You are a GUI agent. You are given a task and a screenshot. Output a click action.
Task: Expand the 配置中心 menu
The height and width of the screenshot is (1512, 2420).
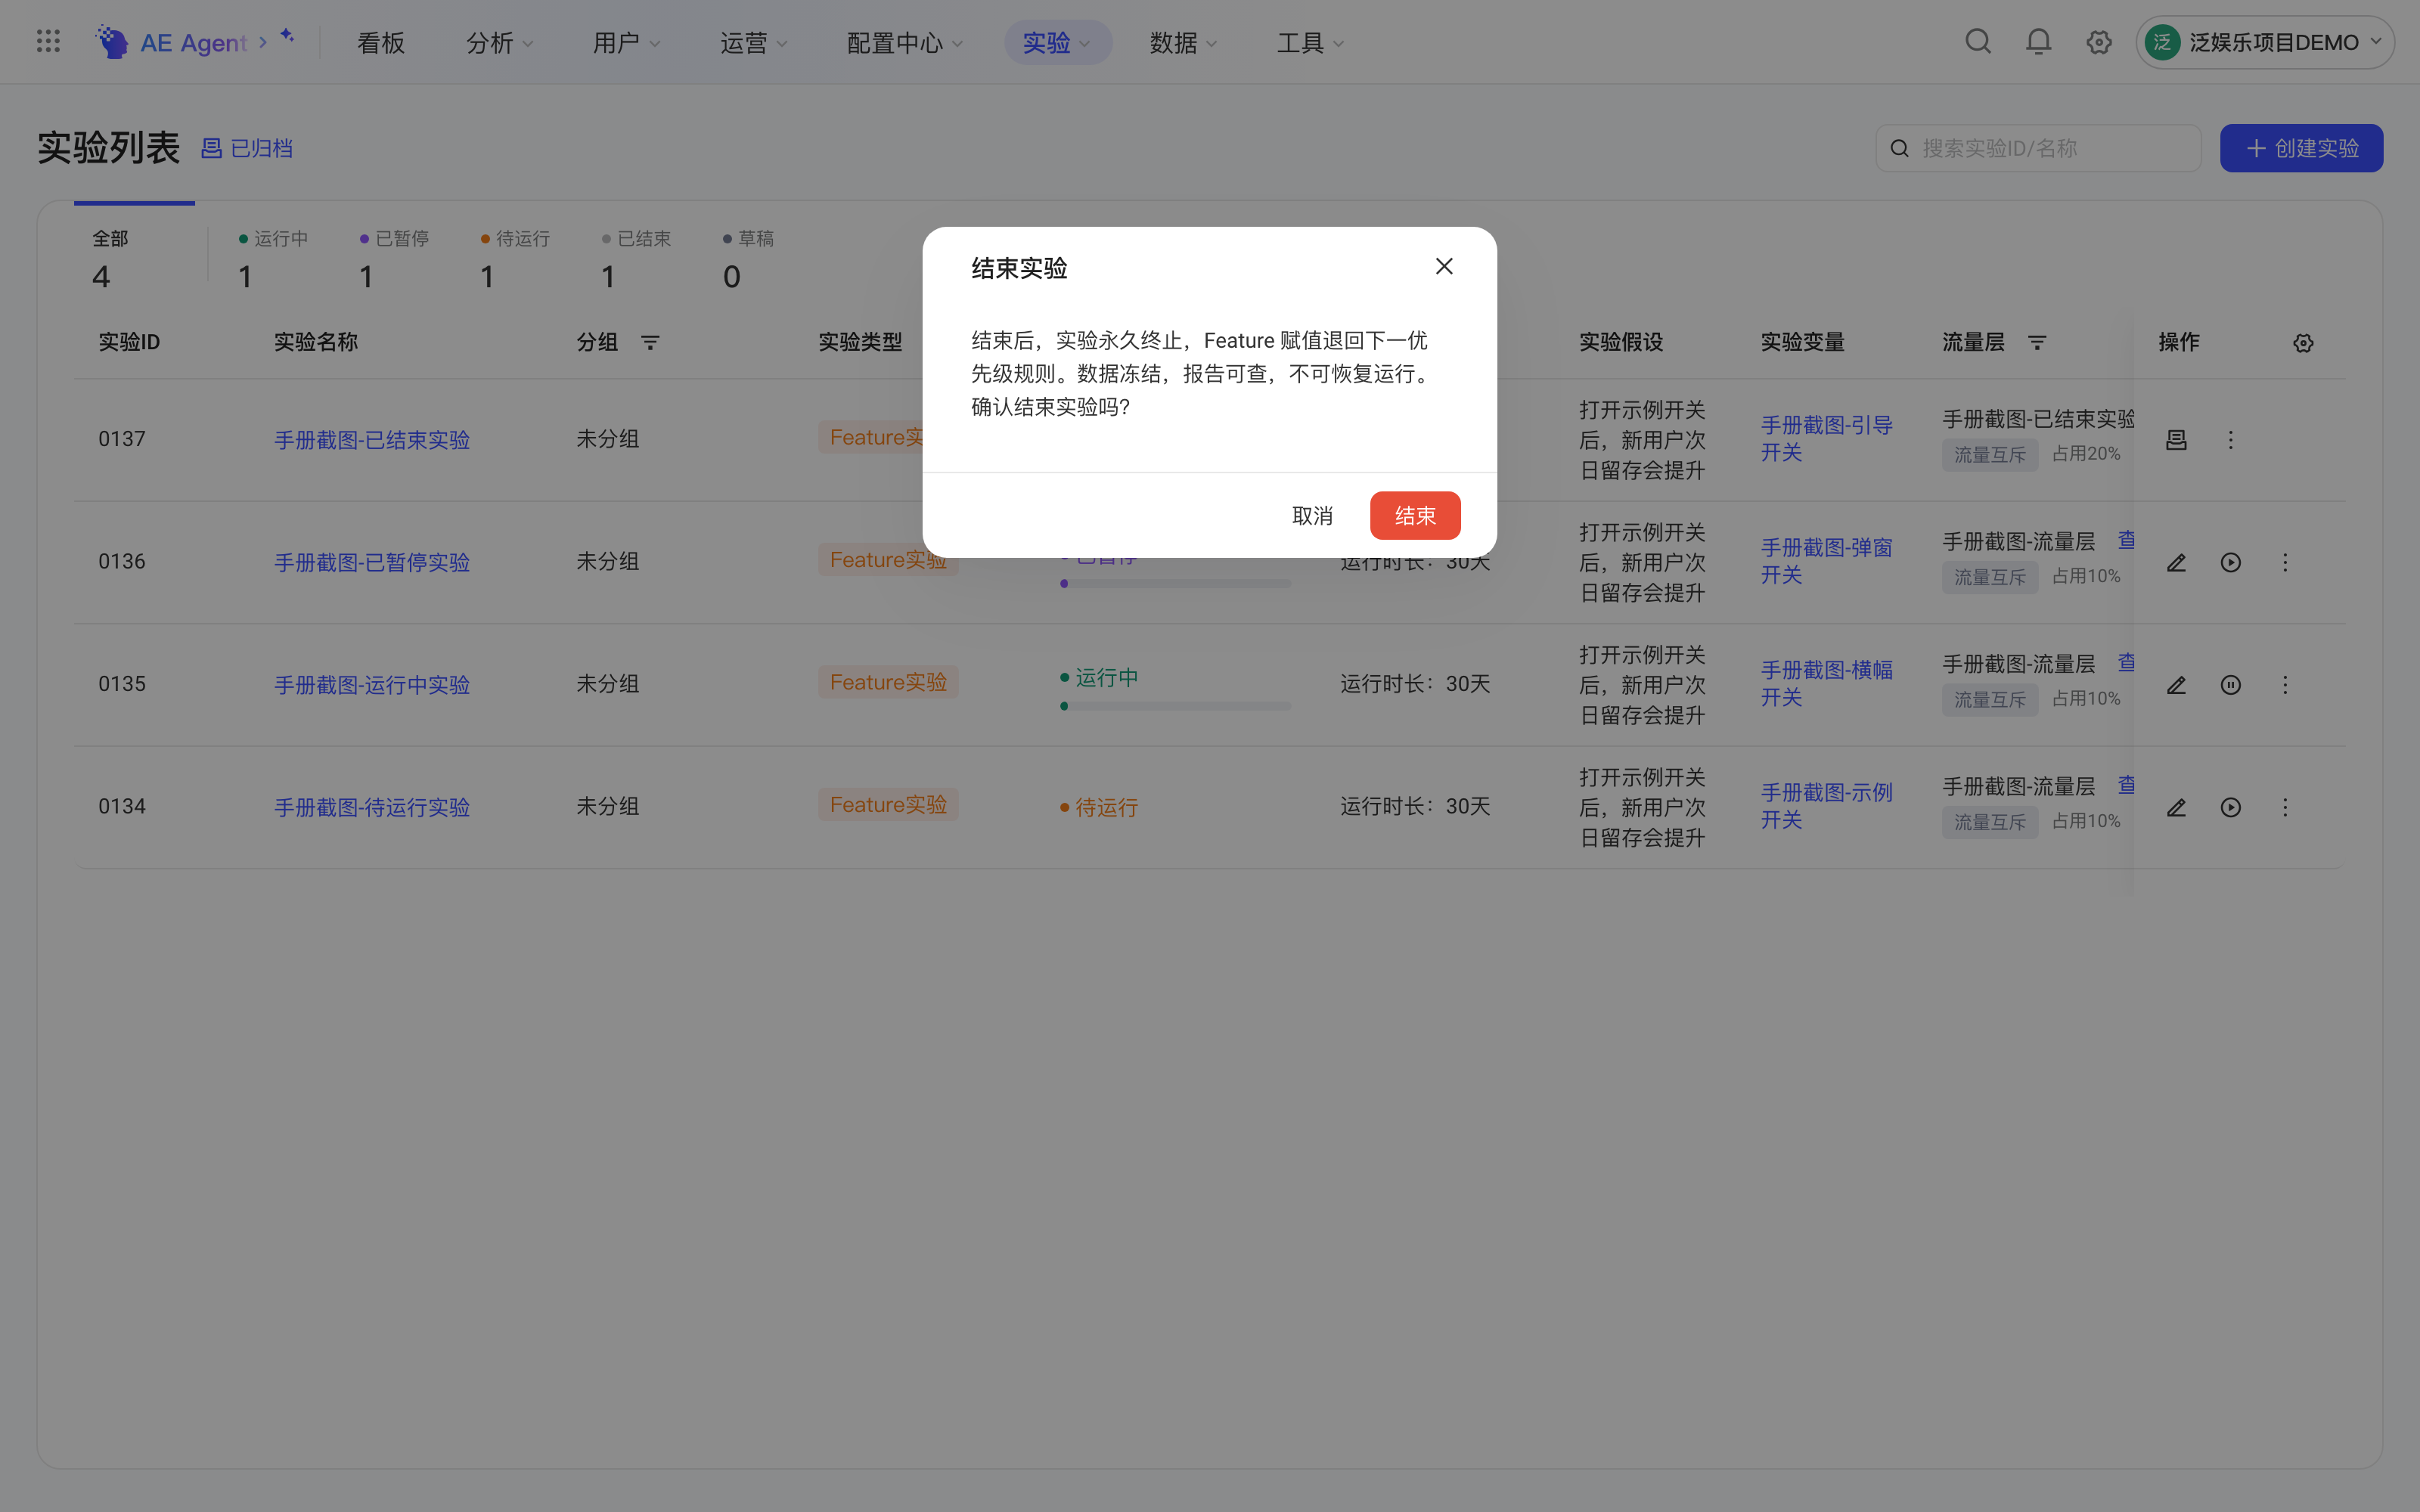click(905, 43)
